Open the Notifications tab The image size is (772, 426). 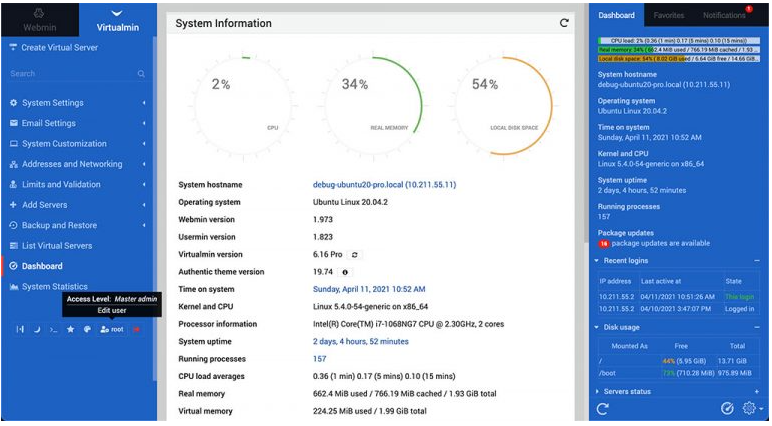pos(724,15)
